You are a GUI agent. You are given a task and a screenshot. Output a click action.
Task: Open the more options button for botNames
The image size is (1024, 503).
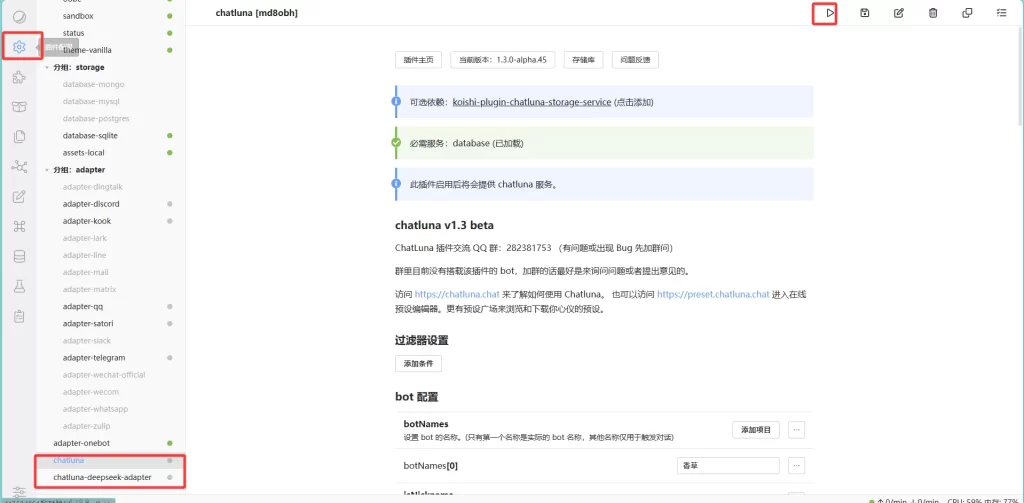tap(796, 430)
